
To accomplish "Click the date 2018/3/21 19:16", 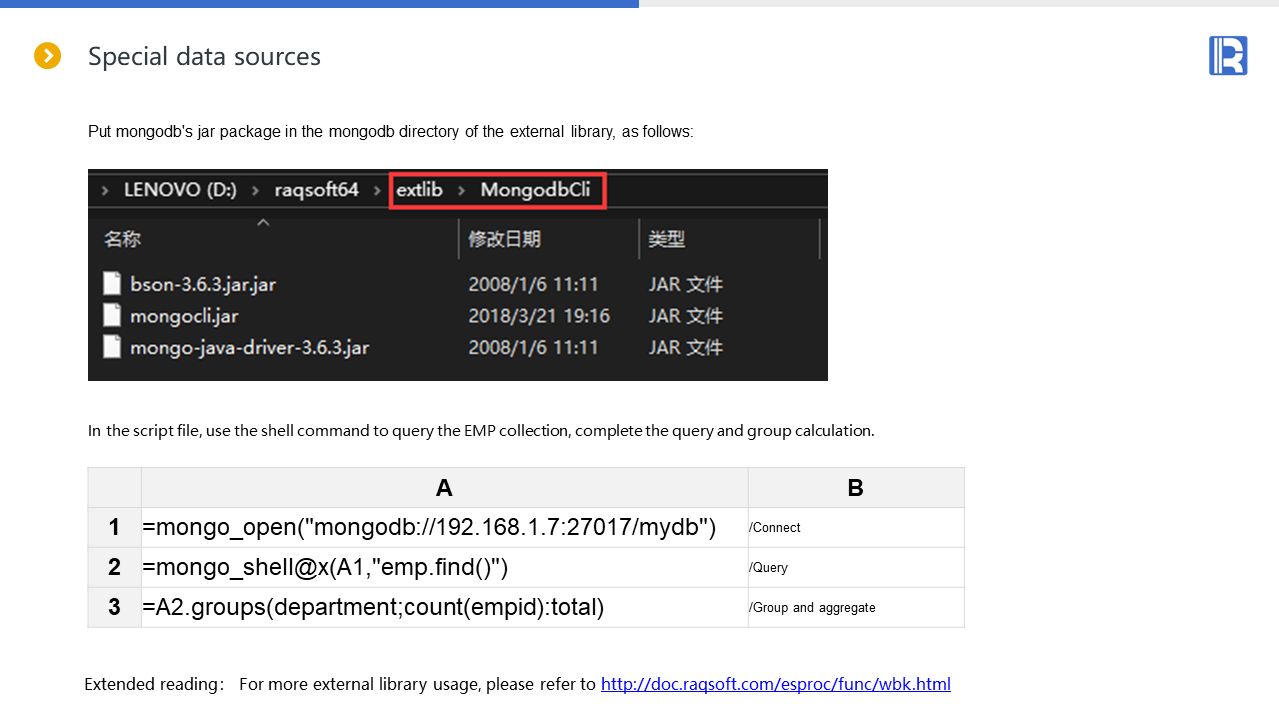I will (539, 316).
